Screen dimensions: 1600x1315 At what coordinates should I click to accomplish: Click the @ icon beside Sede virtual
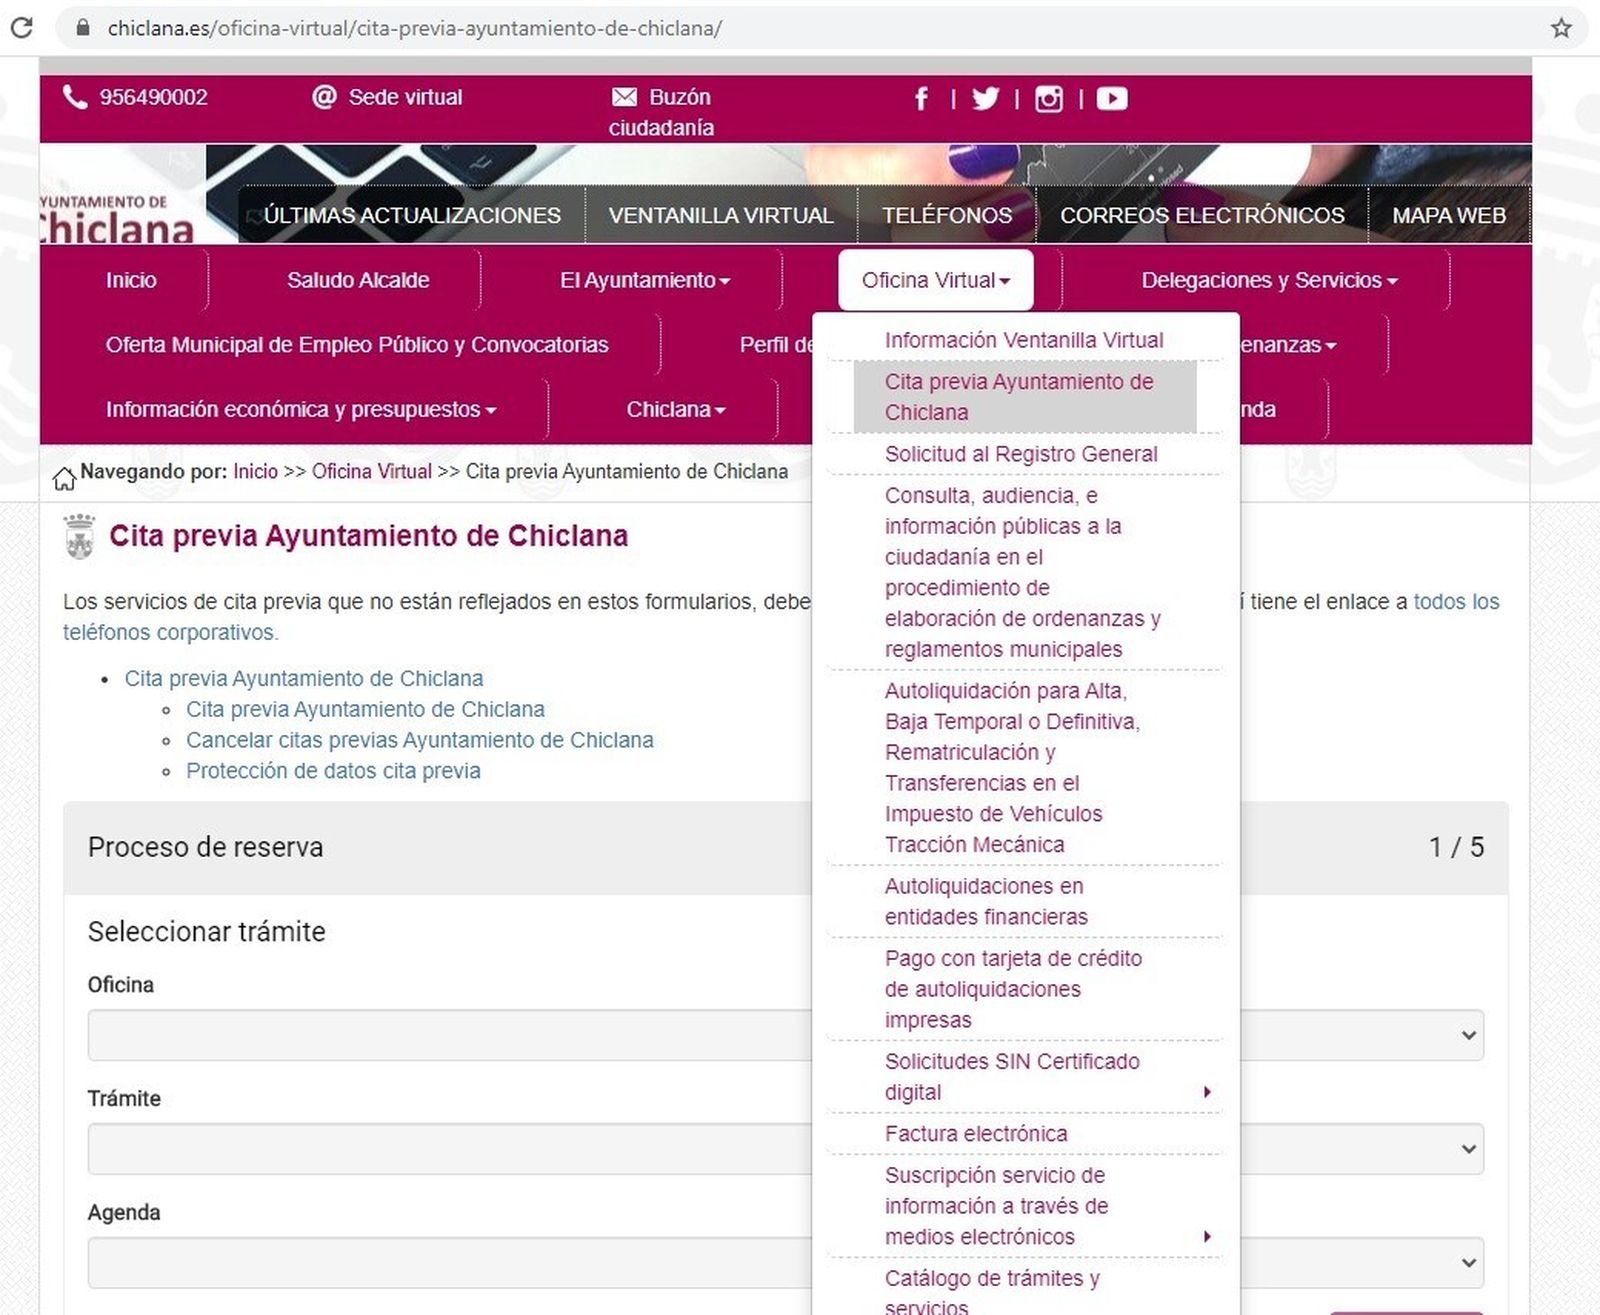pos(321,96)
